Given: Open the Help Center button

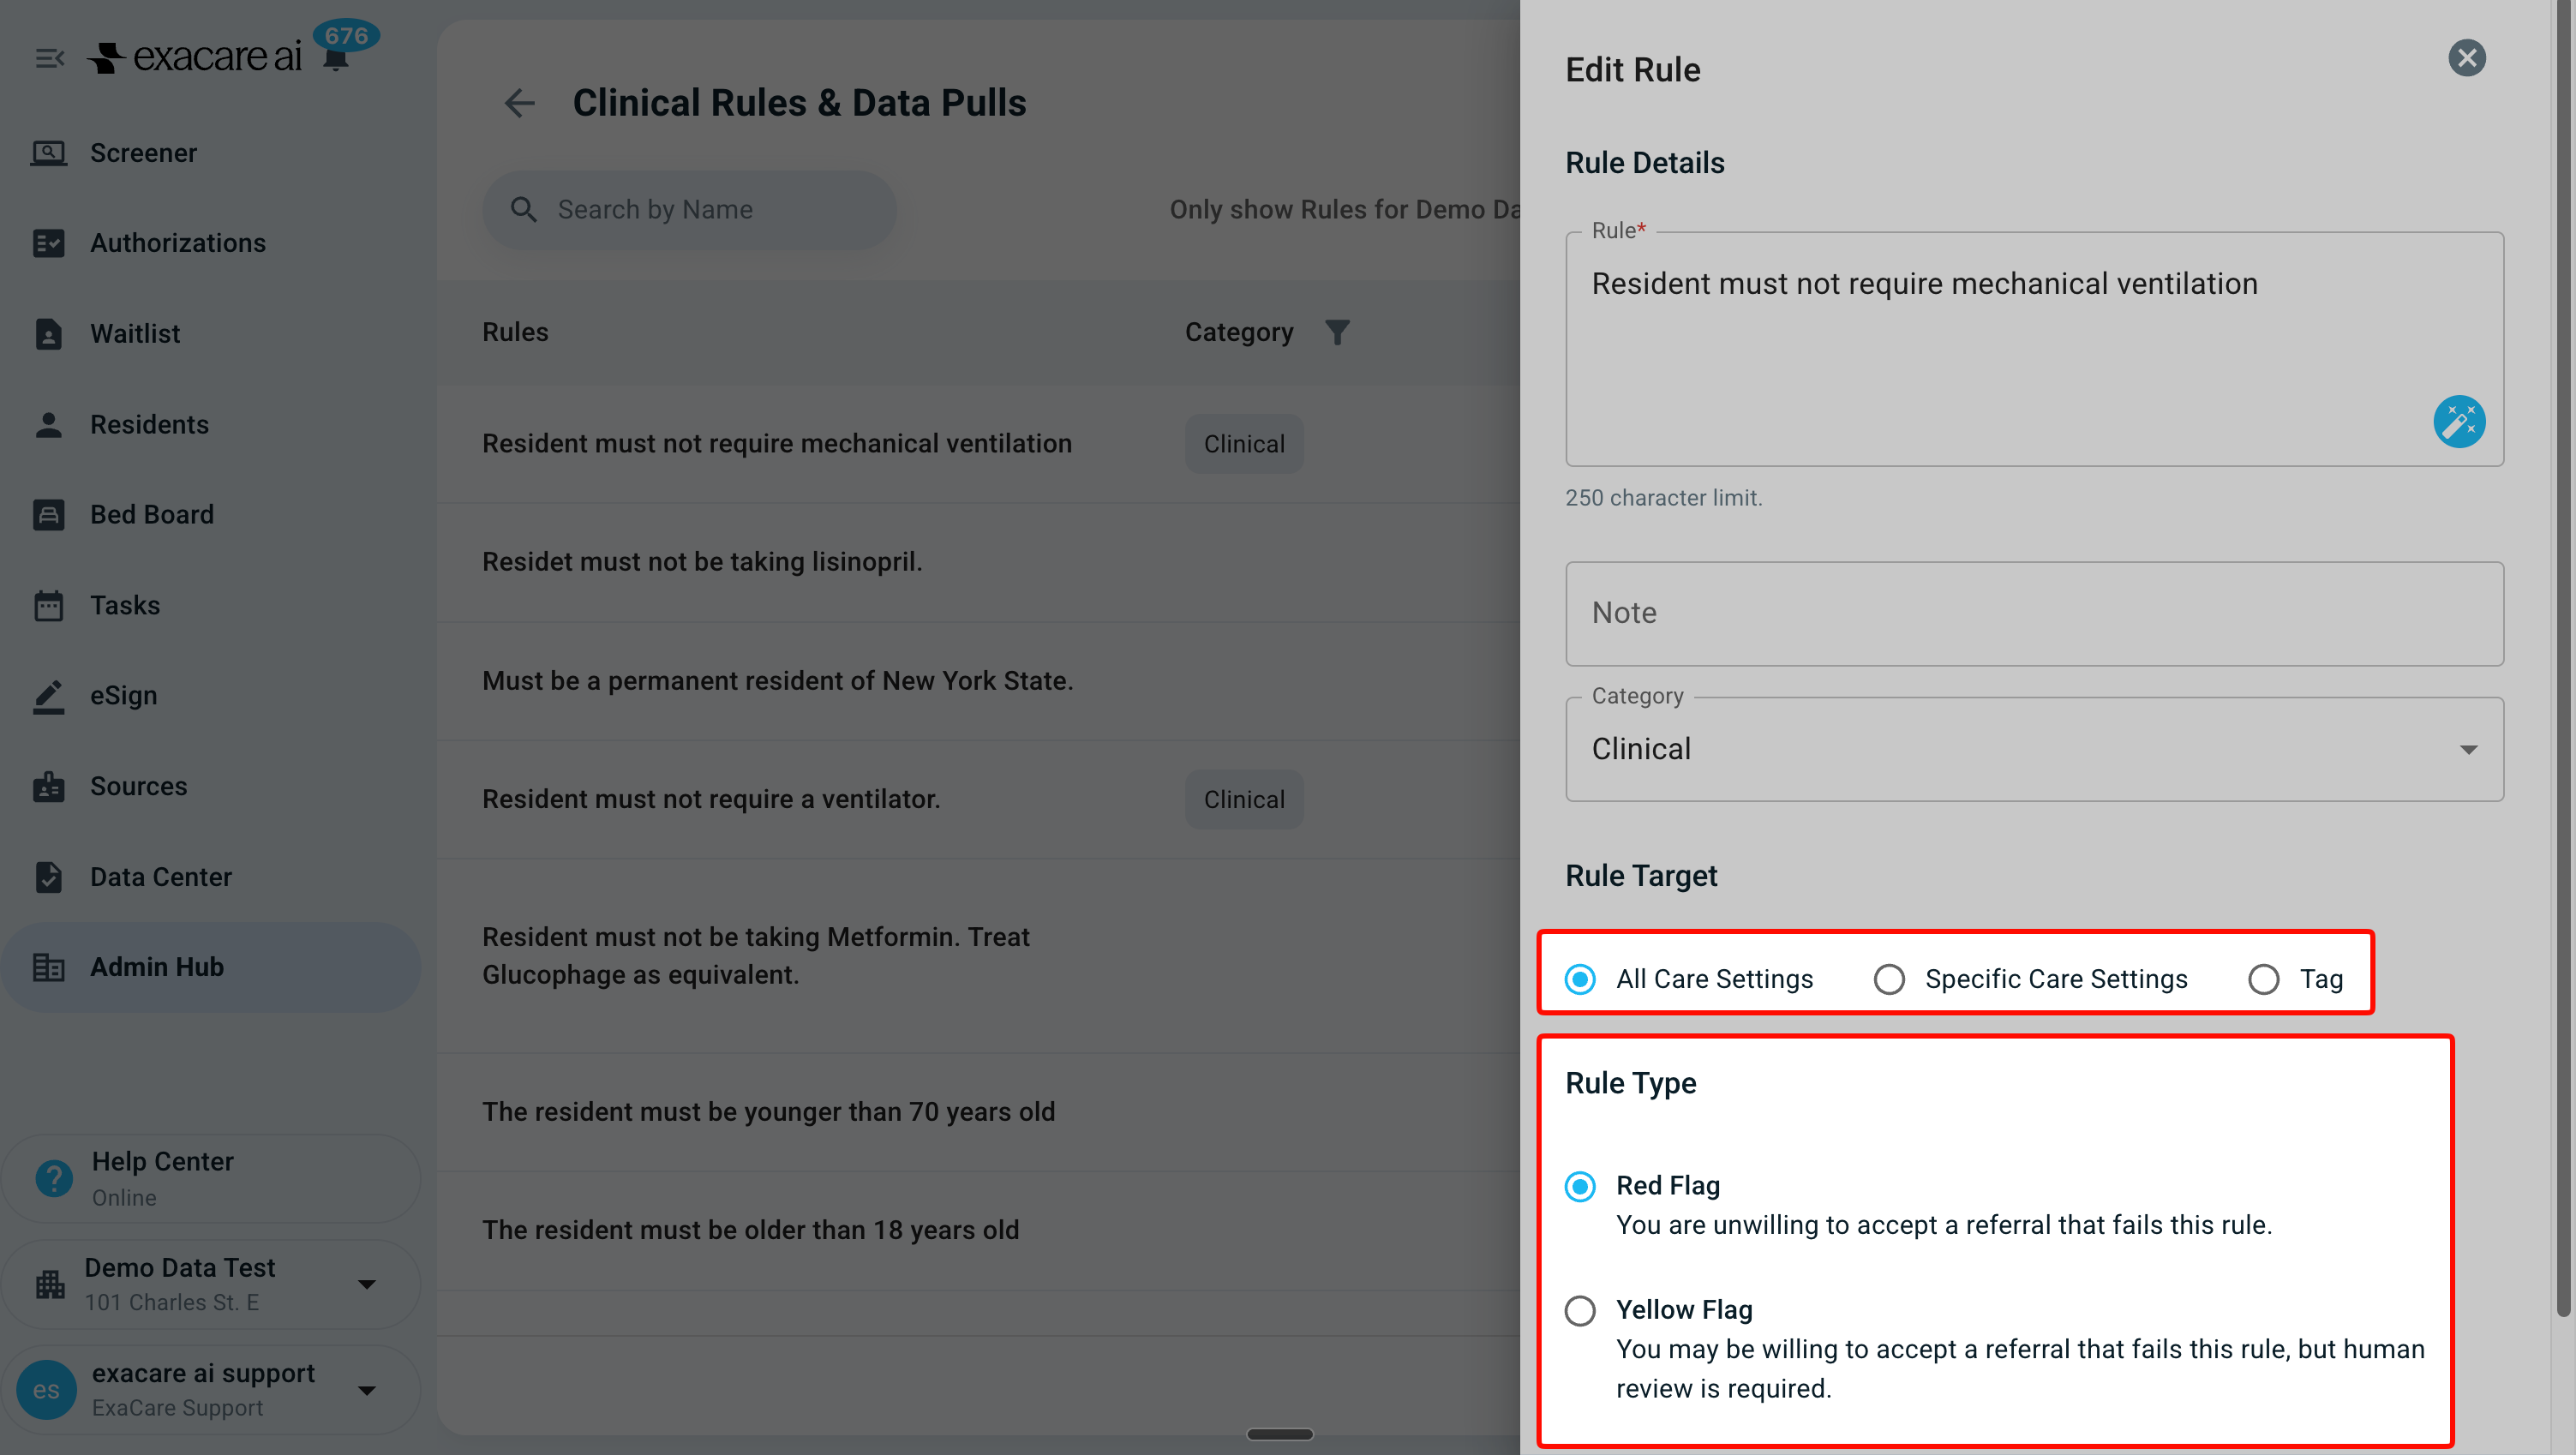Looking at the screenshot, I should point(210,1178).
